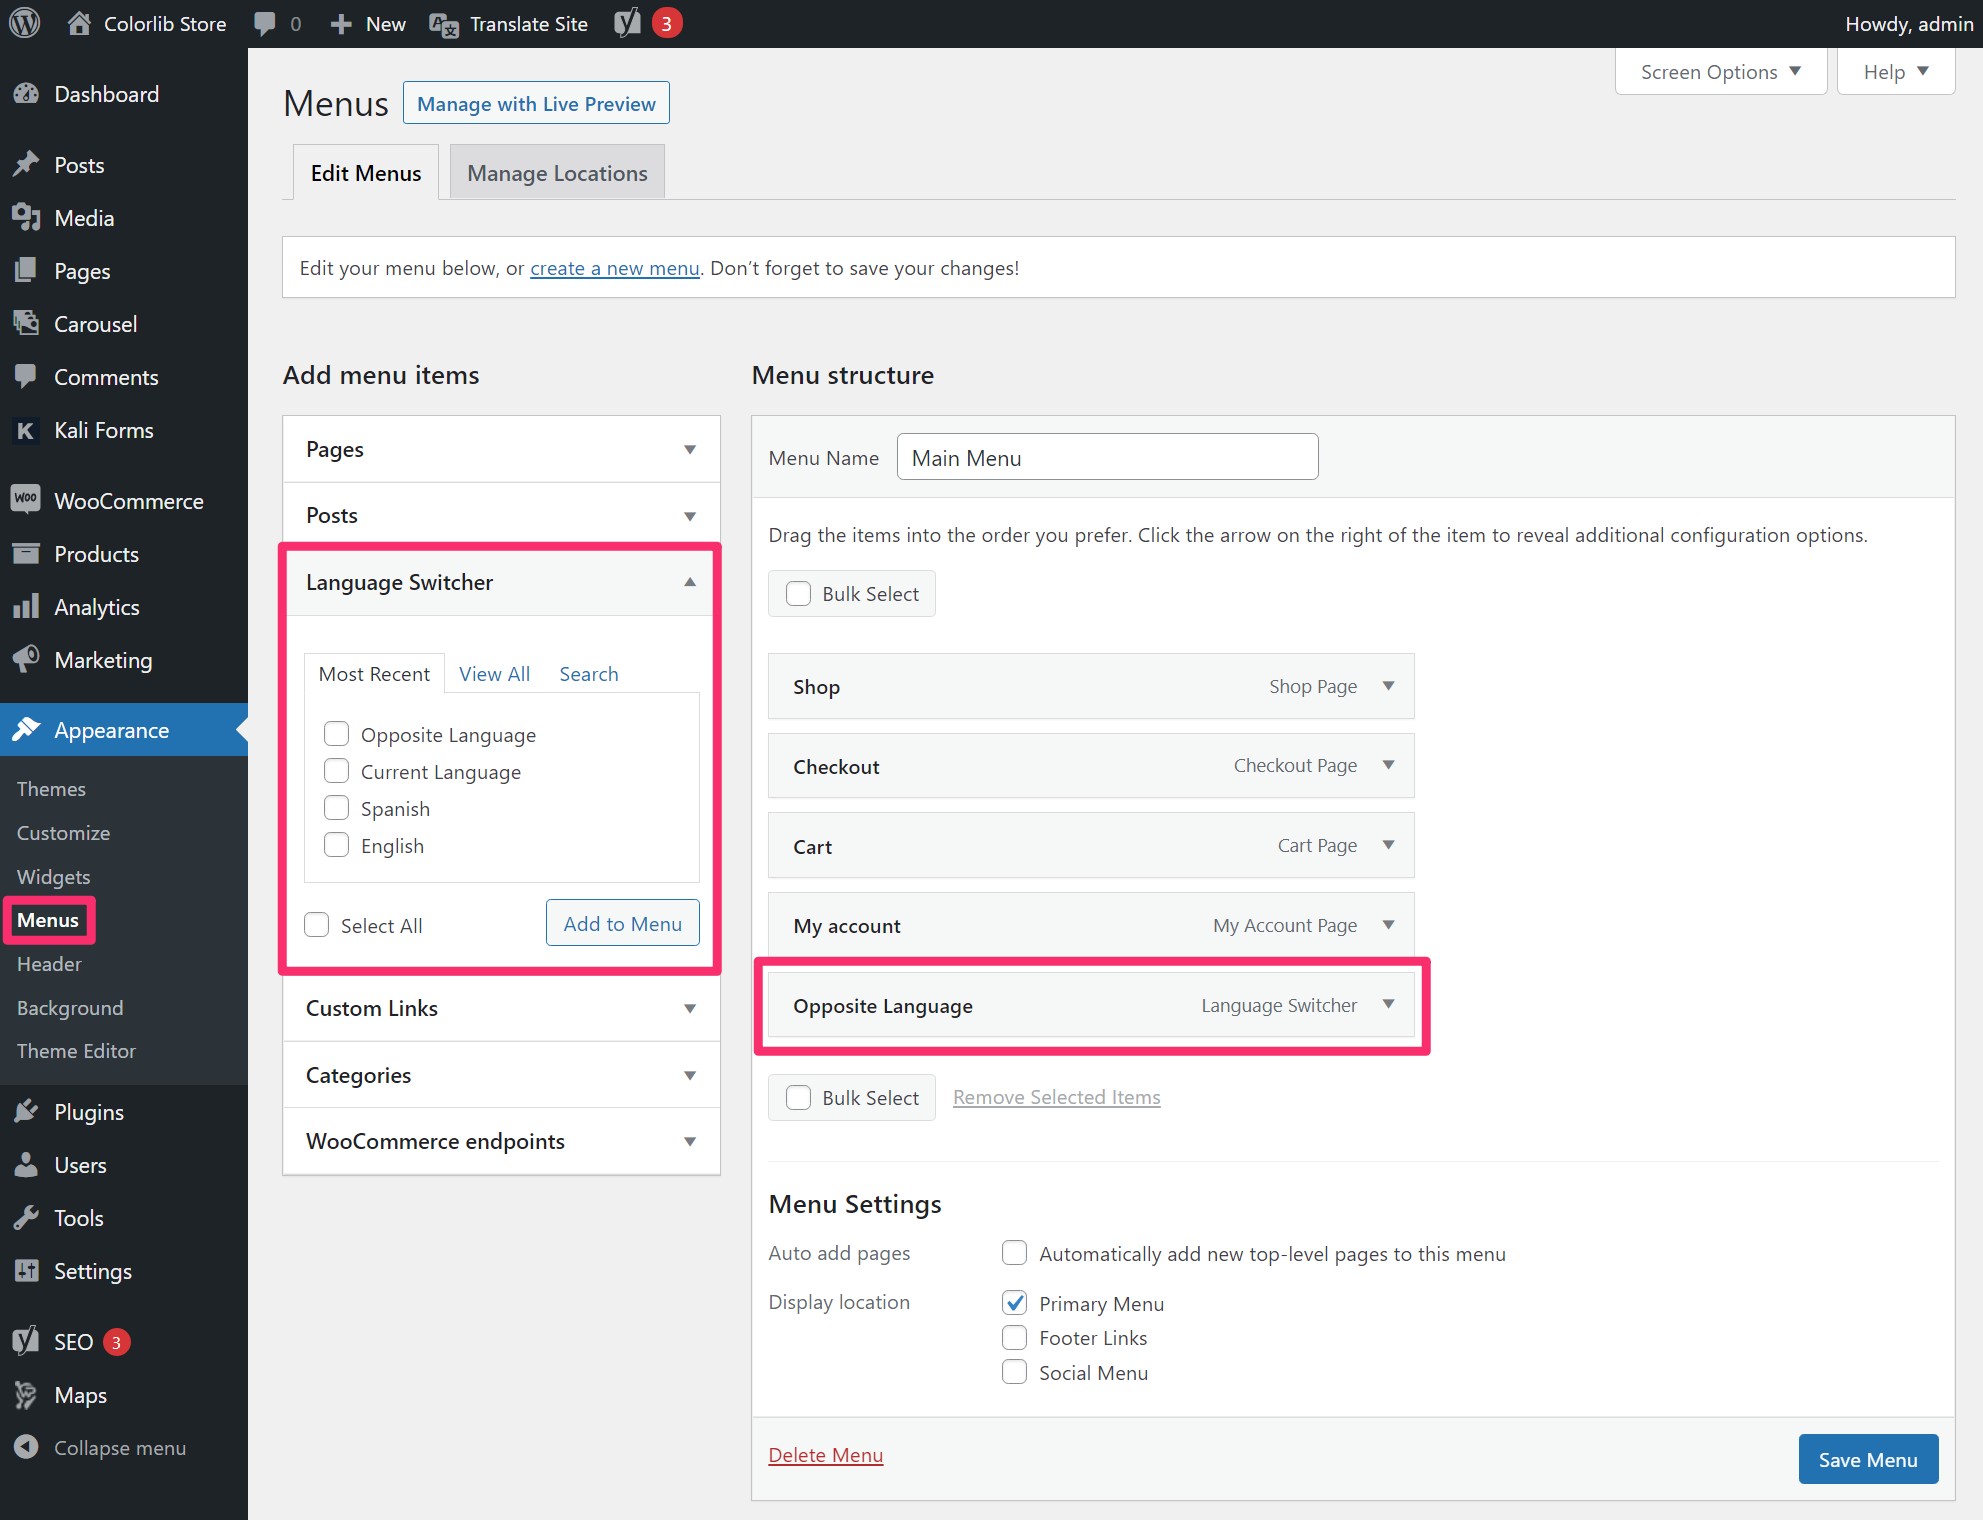Click Manage with Live Preview button
The height and width of the screenshot is (1520, 1983).
click(x=536, y=103)
